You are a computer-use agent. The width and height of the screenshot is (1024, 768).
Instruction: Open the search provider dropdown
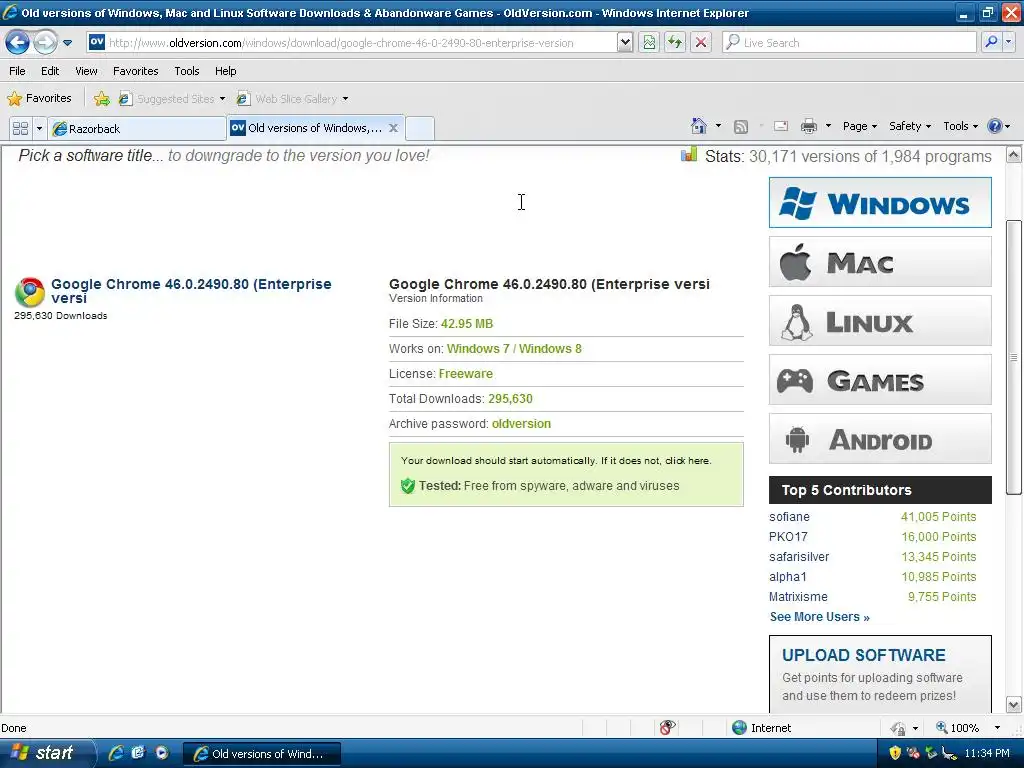pos(1008,42)
